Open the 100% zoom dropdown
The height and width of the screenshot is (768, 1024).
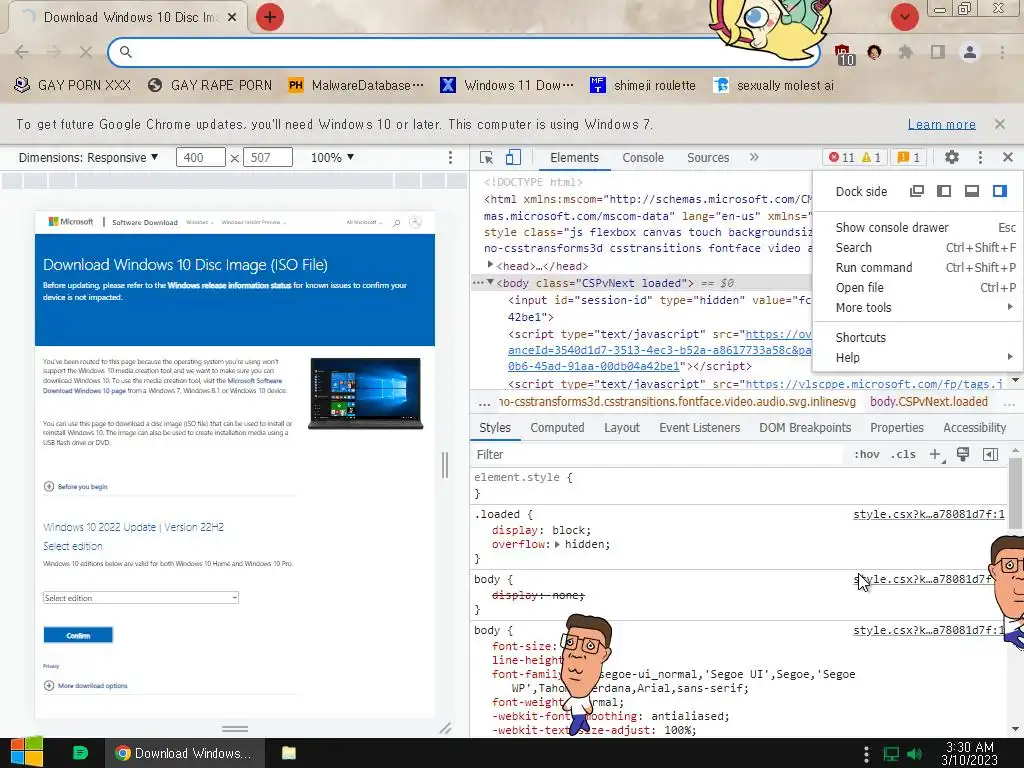pos(332,157)
